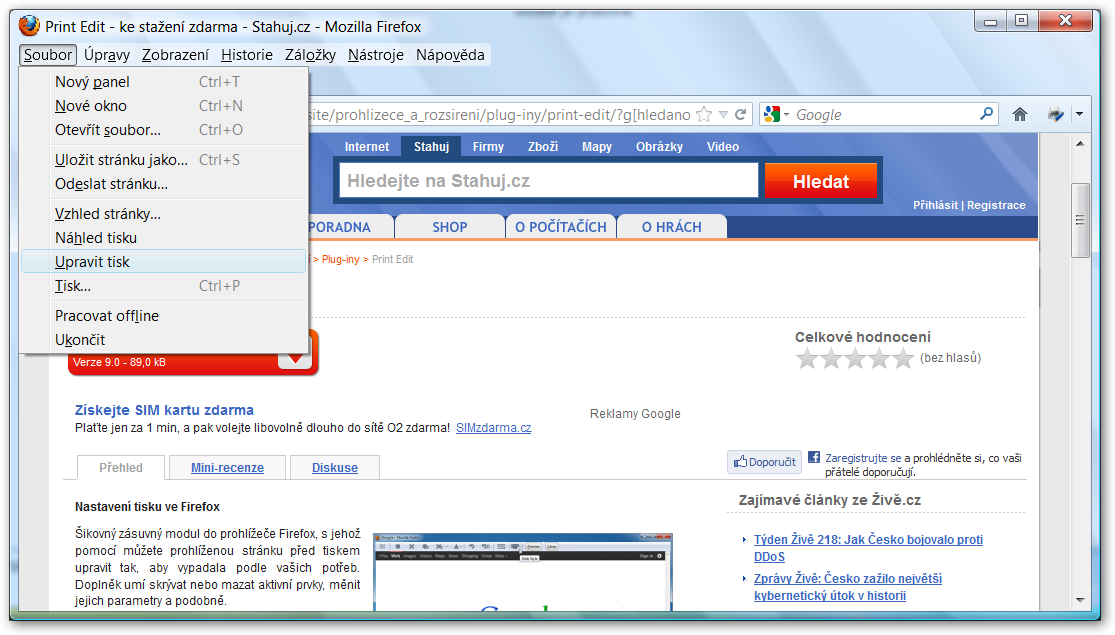Open the SHOP tab
The image size is (1115, 635).
(449, 227)
